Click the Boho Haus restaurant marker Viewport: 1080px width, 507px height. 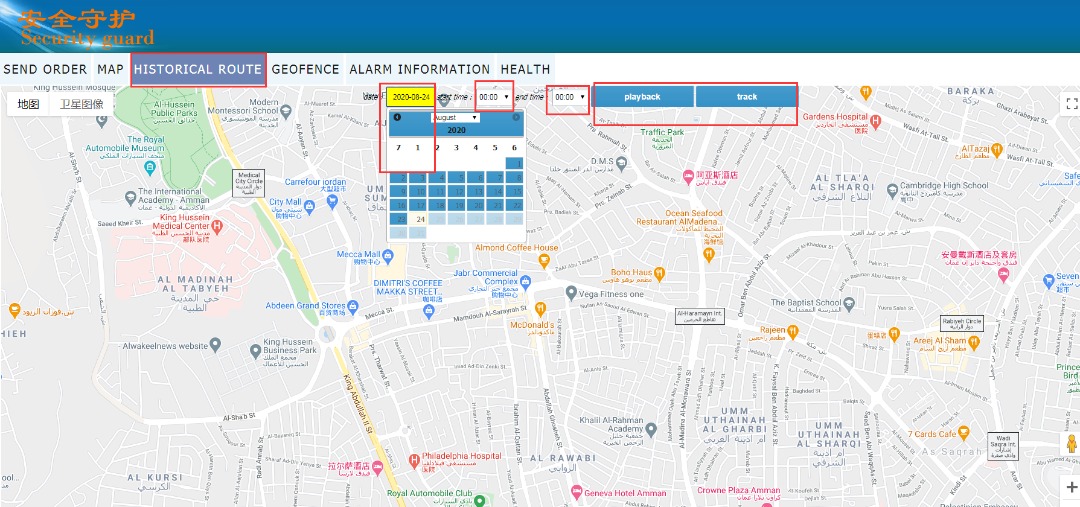click(659, 273)
